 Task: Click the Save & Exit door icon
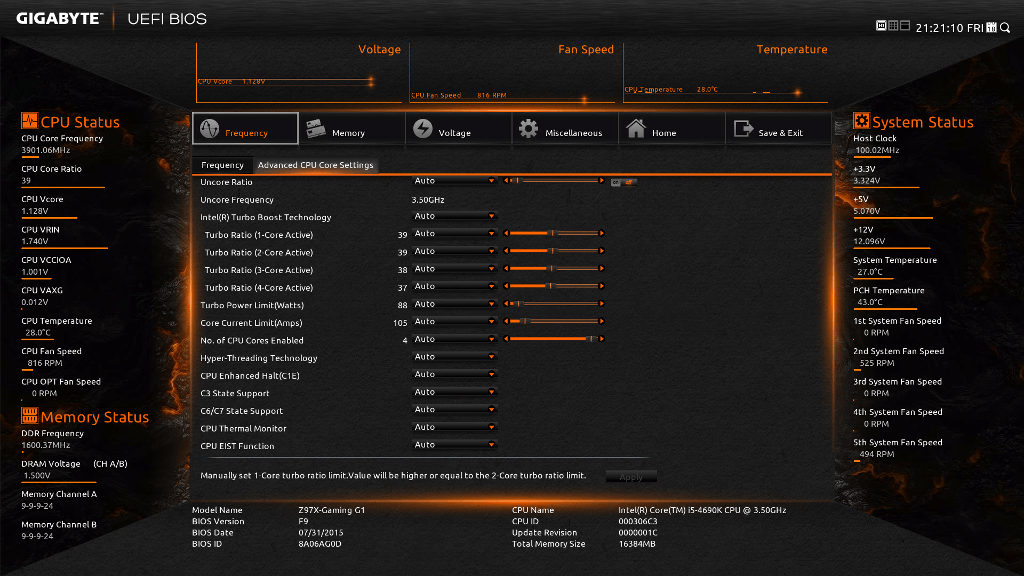(743, 129)
